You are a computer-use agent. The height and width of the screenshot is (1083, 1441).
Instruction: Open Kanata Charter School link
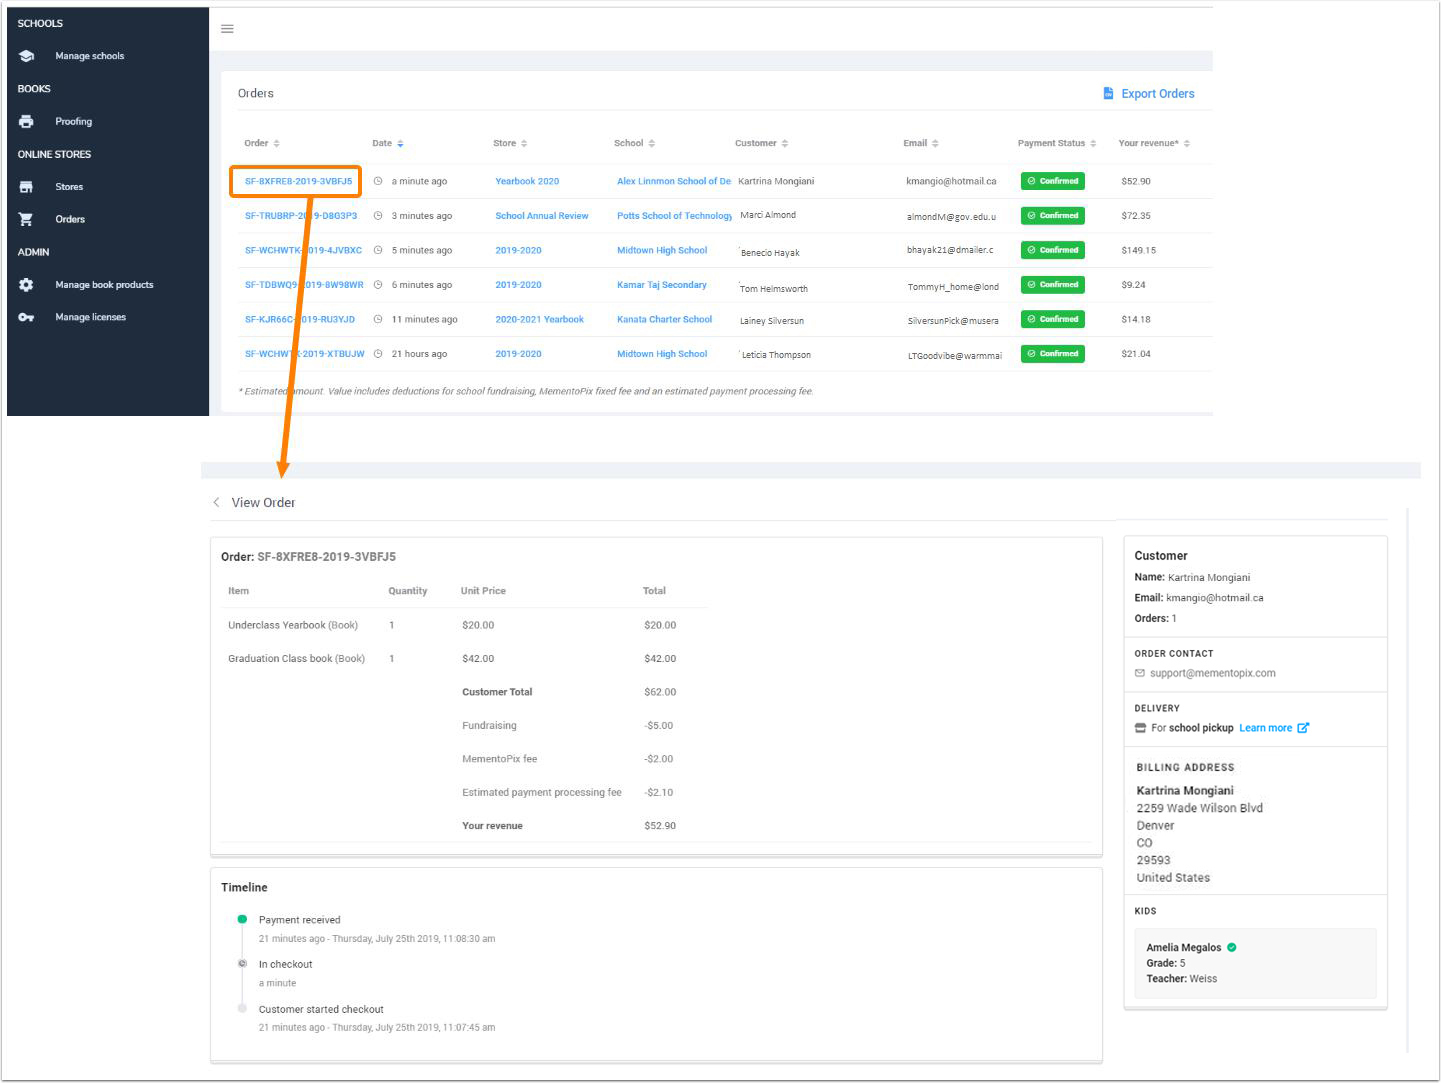[x=664, y=319]
